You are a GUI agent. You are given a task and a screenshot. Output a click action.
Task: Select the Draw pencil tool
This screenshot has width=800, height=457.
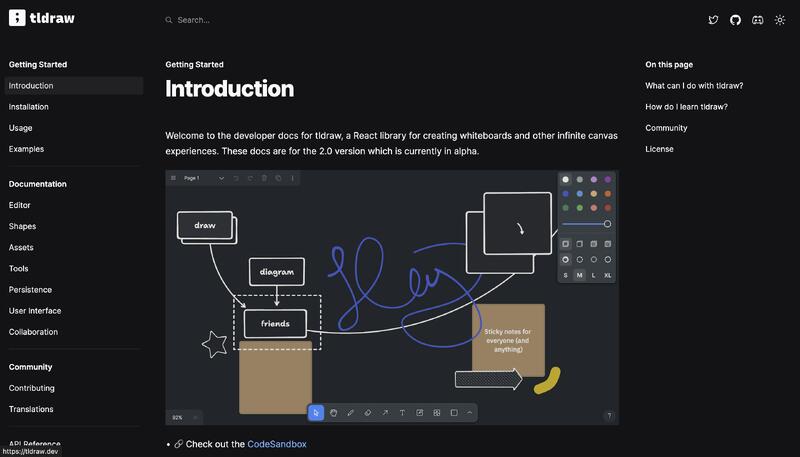point(351,413)
